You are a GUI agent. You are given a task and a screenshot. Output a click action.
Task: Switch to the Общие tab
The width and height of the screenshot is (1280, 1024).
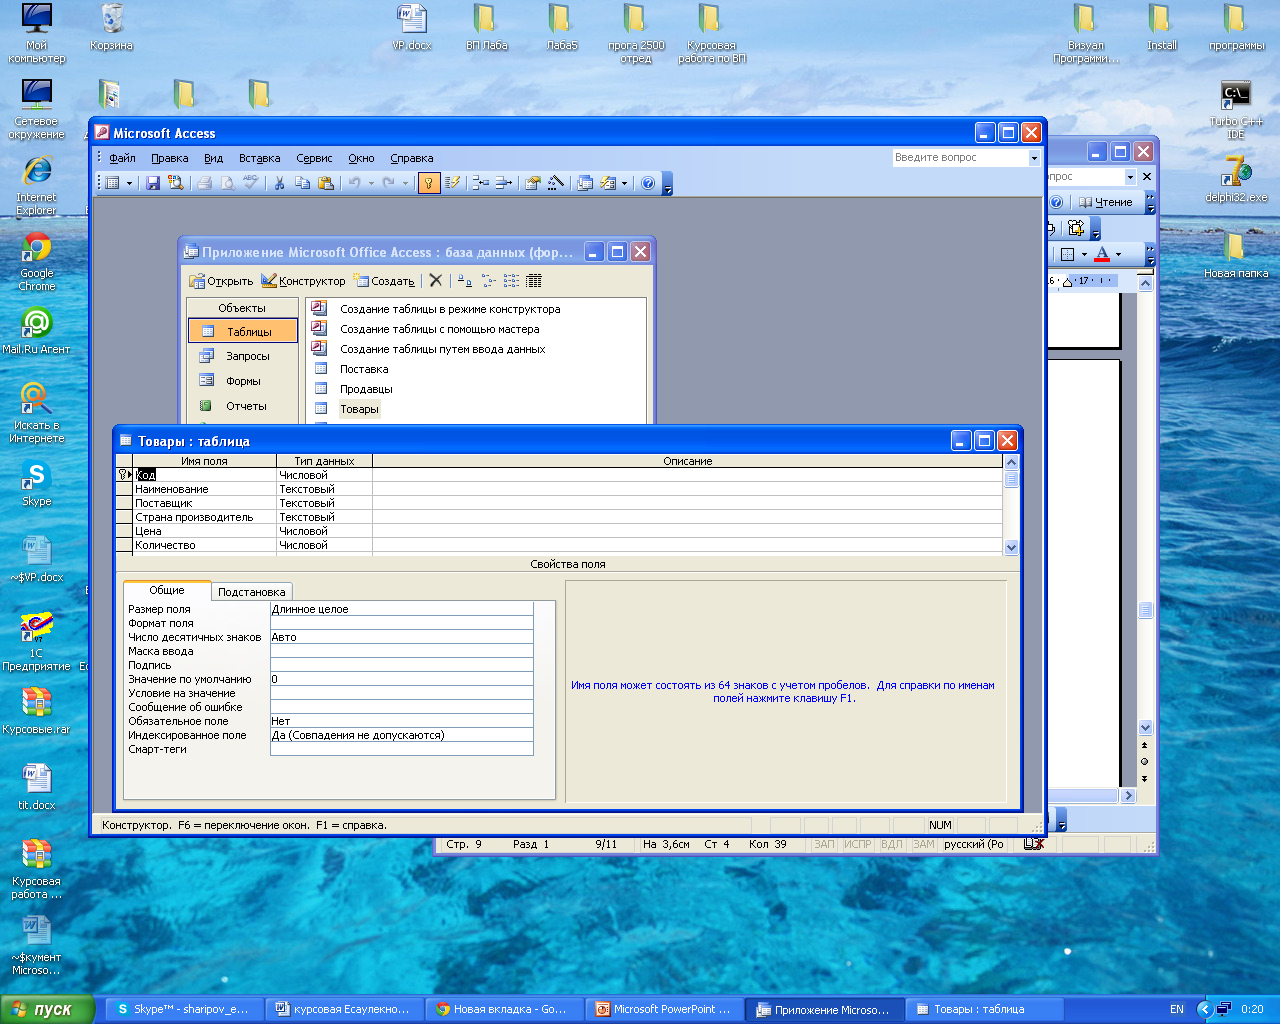(167, 590)
